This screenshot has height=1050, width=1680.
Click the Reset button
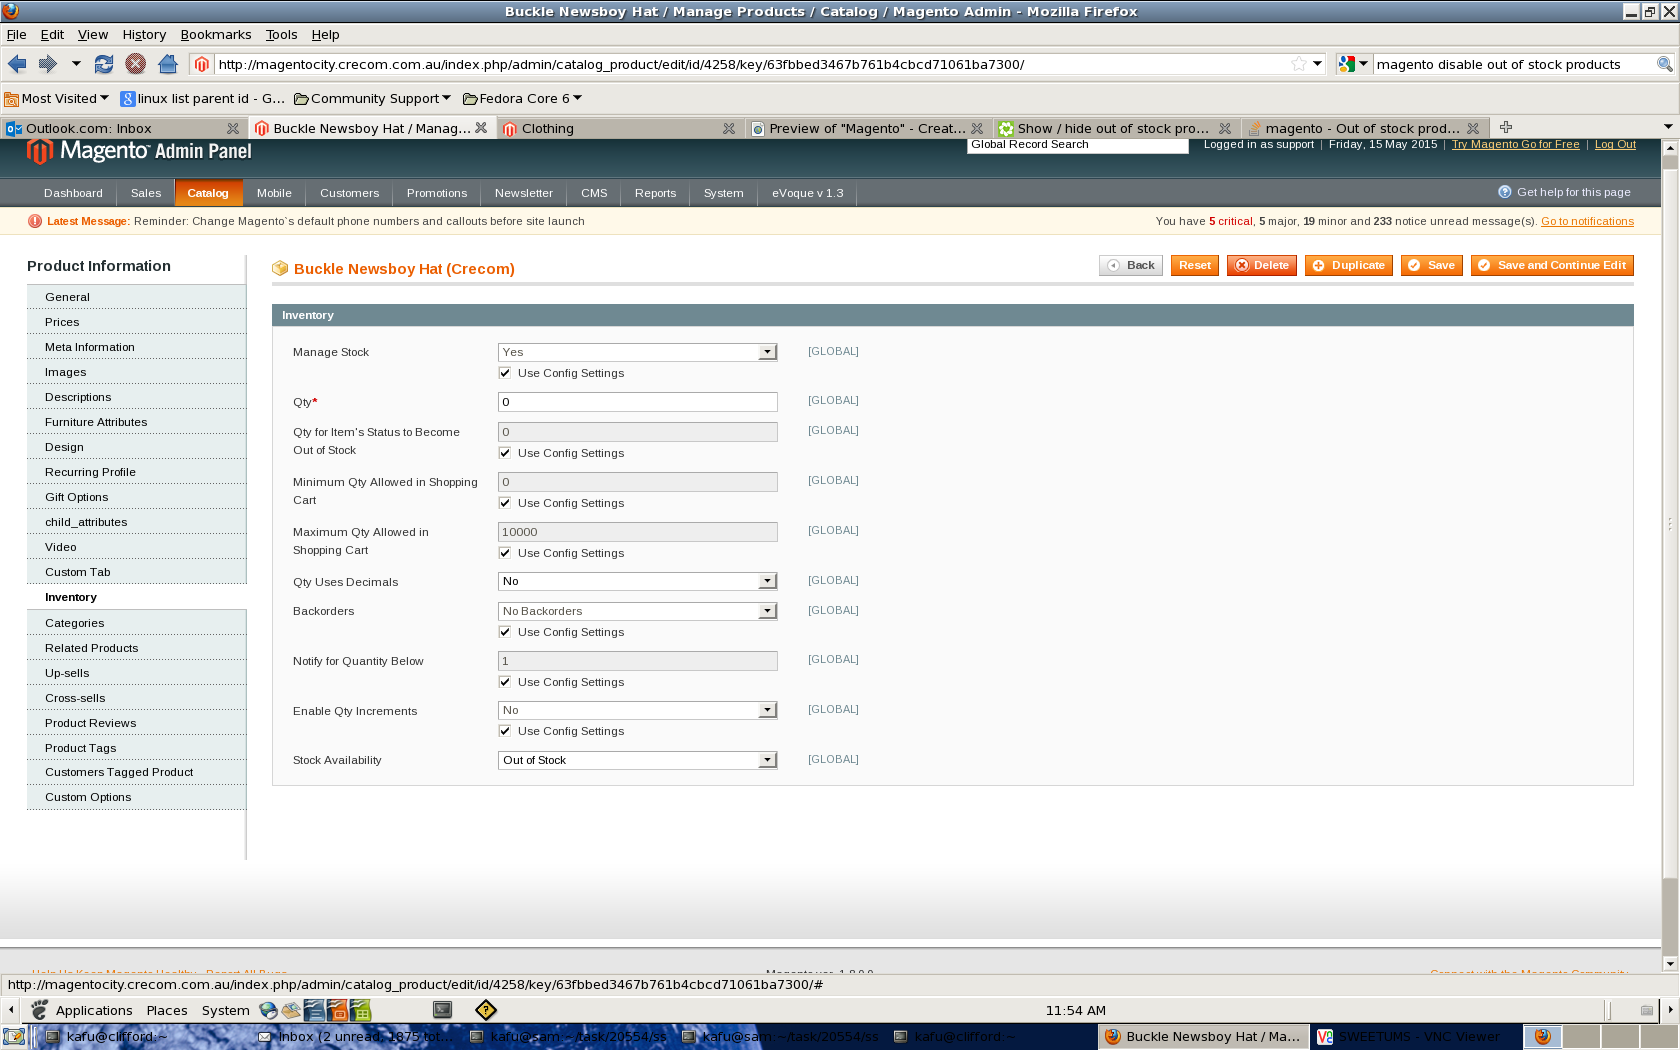1195,265
